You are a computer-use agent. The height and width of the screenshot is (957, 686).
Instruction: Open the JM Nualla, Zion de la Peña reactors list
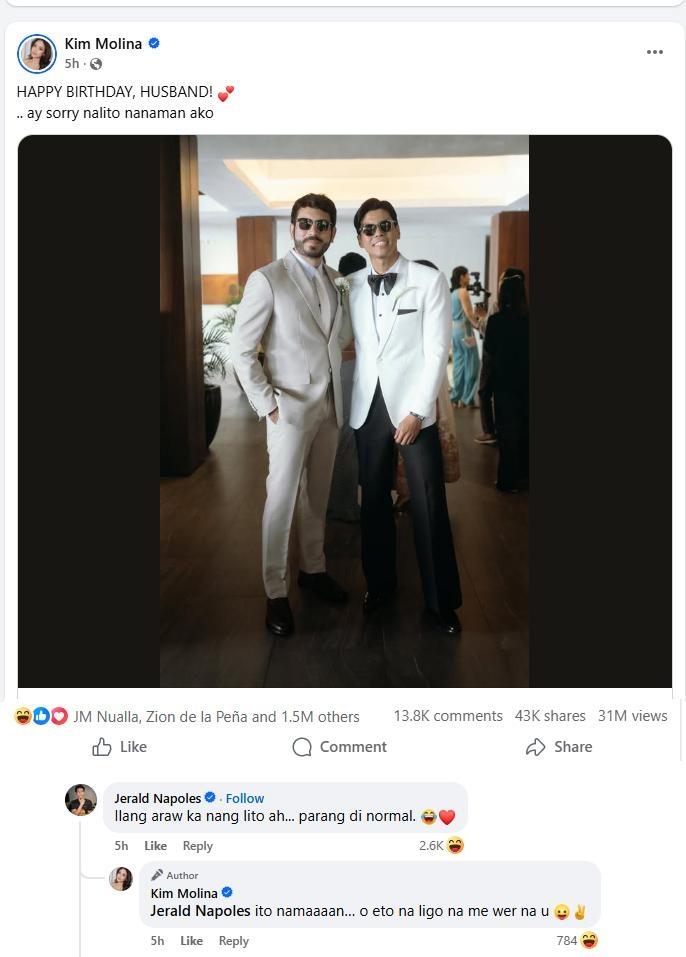coord(216,716)
